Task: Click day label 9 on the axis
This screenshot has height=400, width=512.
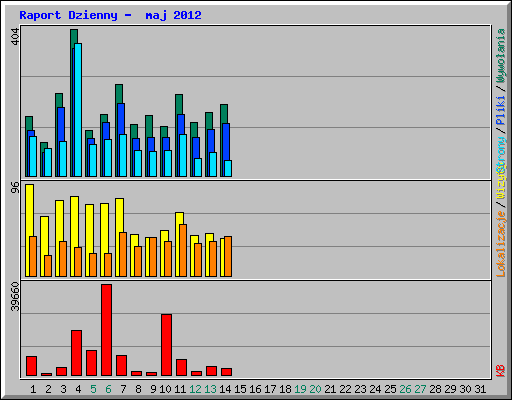Action: click(x=153, y=389)
